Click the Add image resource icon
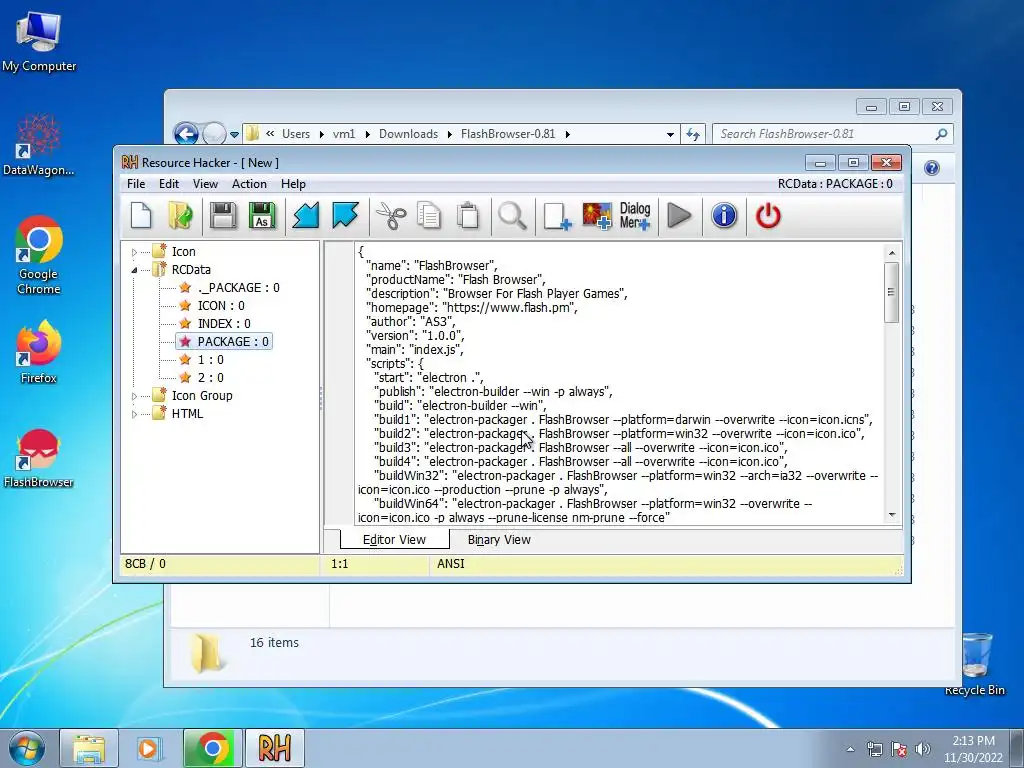This screenshot has height=768, width=1024. (x=597, y=216)
